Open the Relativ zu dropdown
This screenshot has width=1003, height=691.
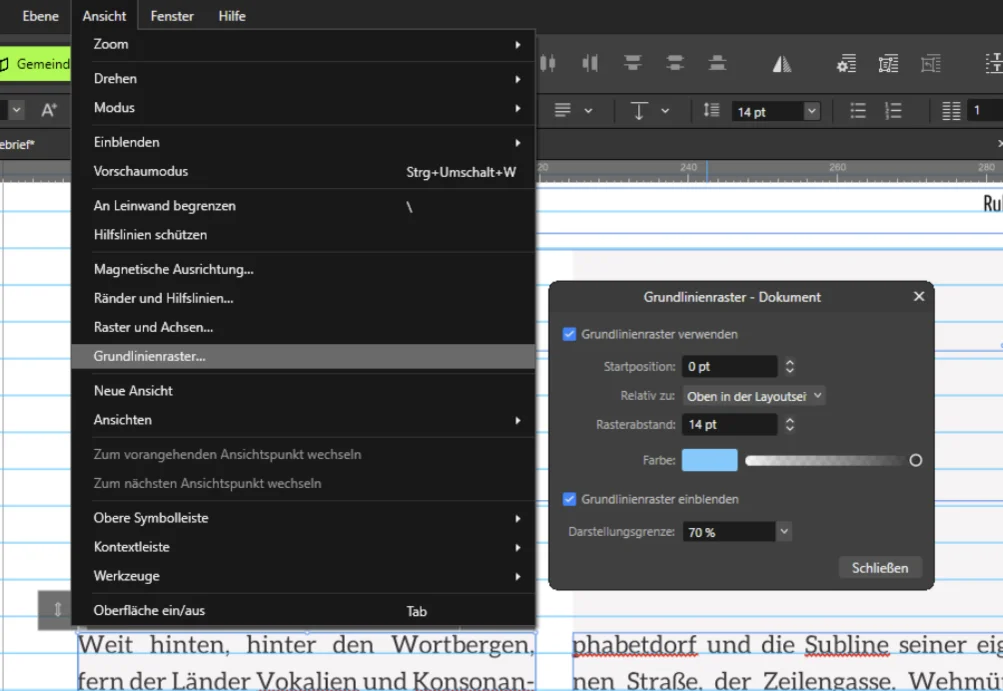coord(754,396)
